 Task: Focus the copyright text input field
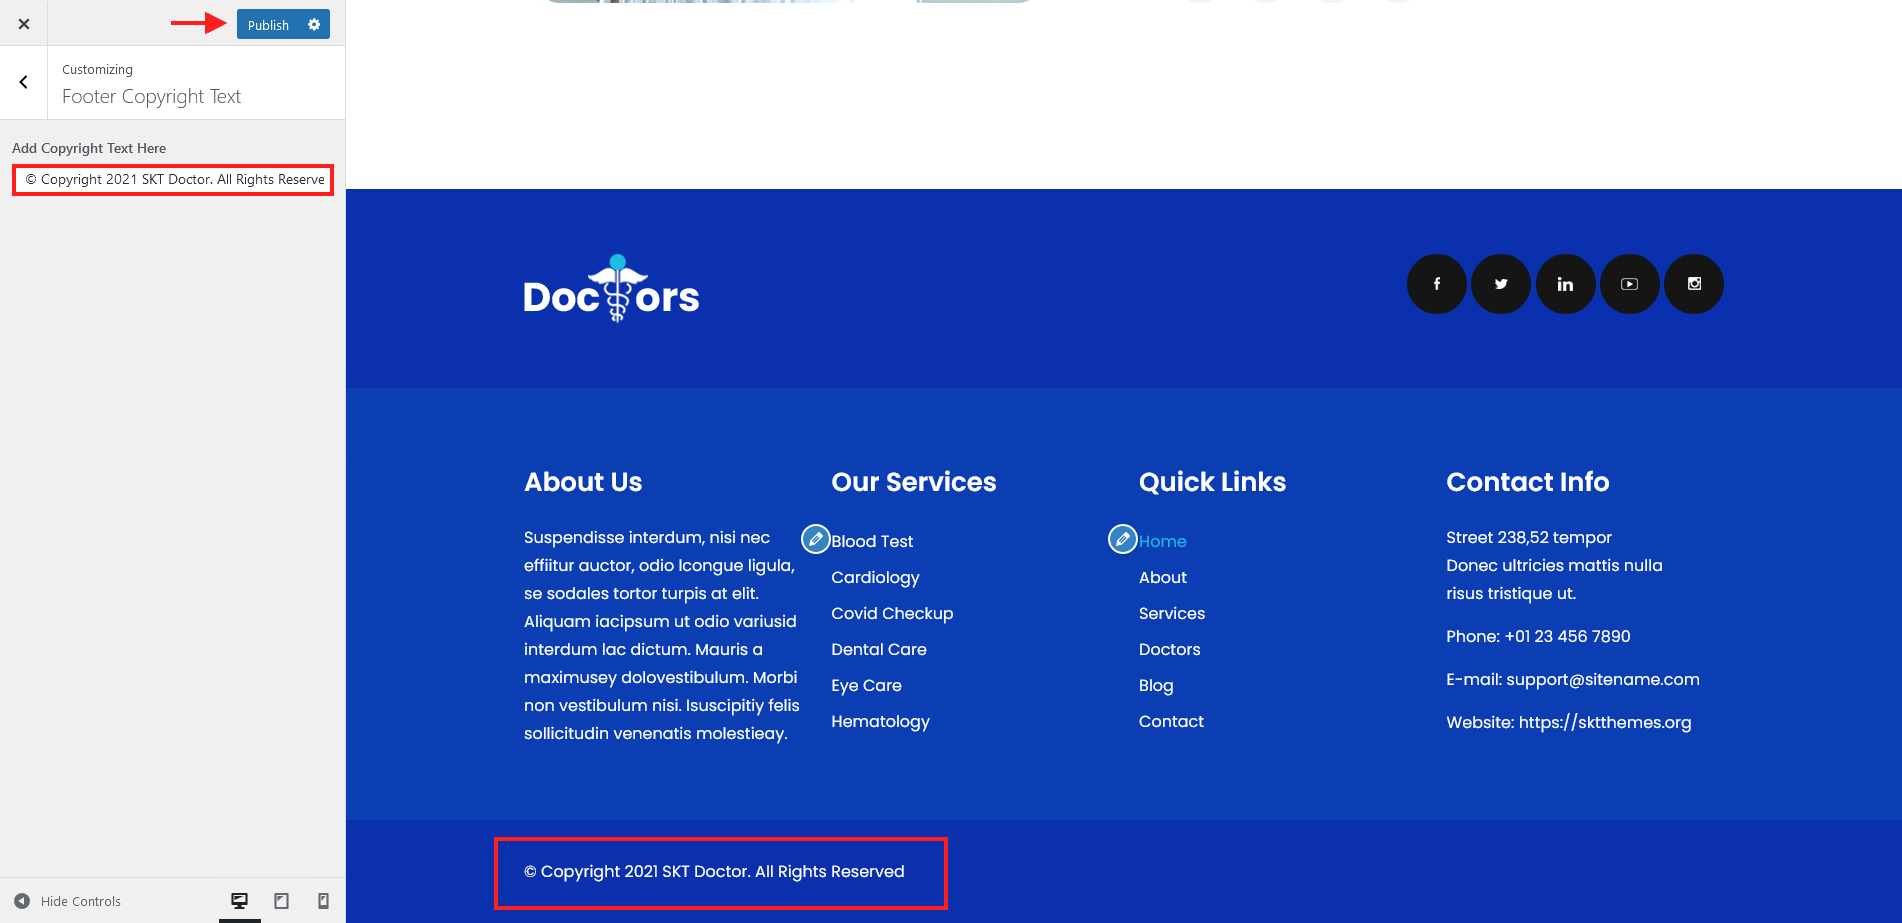point(173,180)
